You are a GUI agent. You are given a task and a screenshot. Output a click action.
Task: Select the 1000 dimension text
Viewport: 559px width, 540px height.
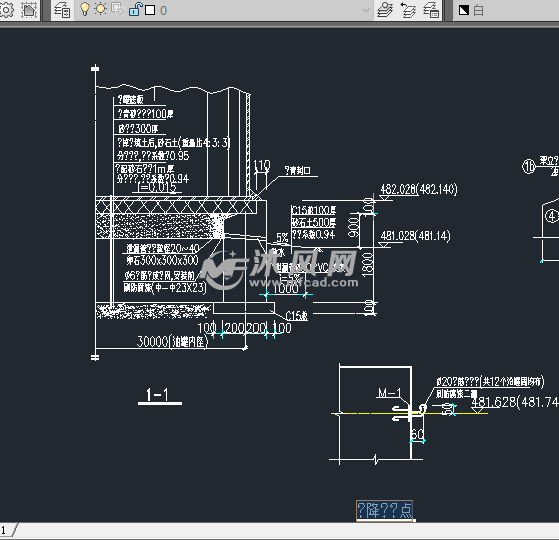pos(285,288)
